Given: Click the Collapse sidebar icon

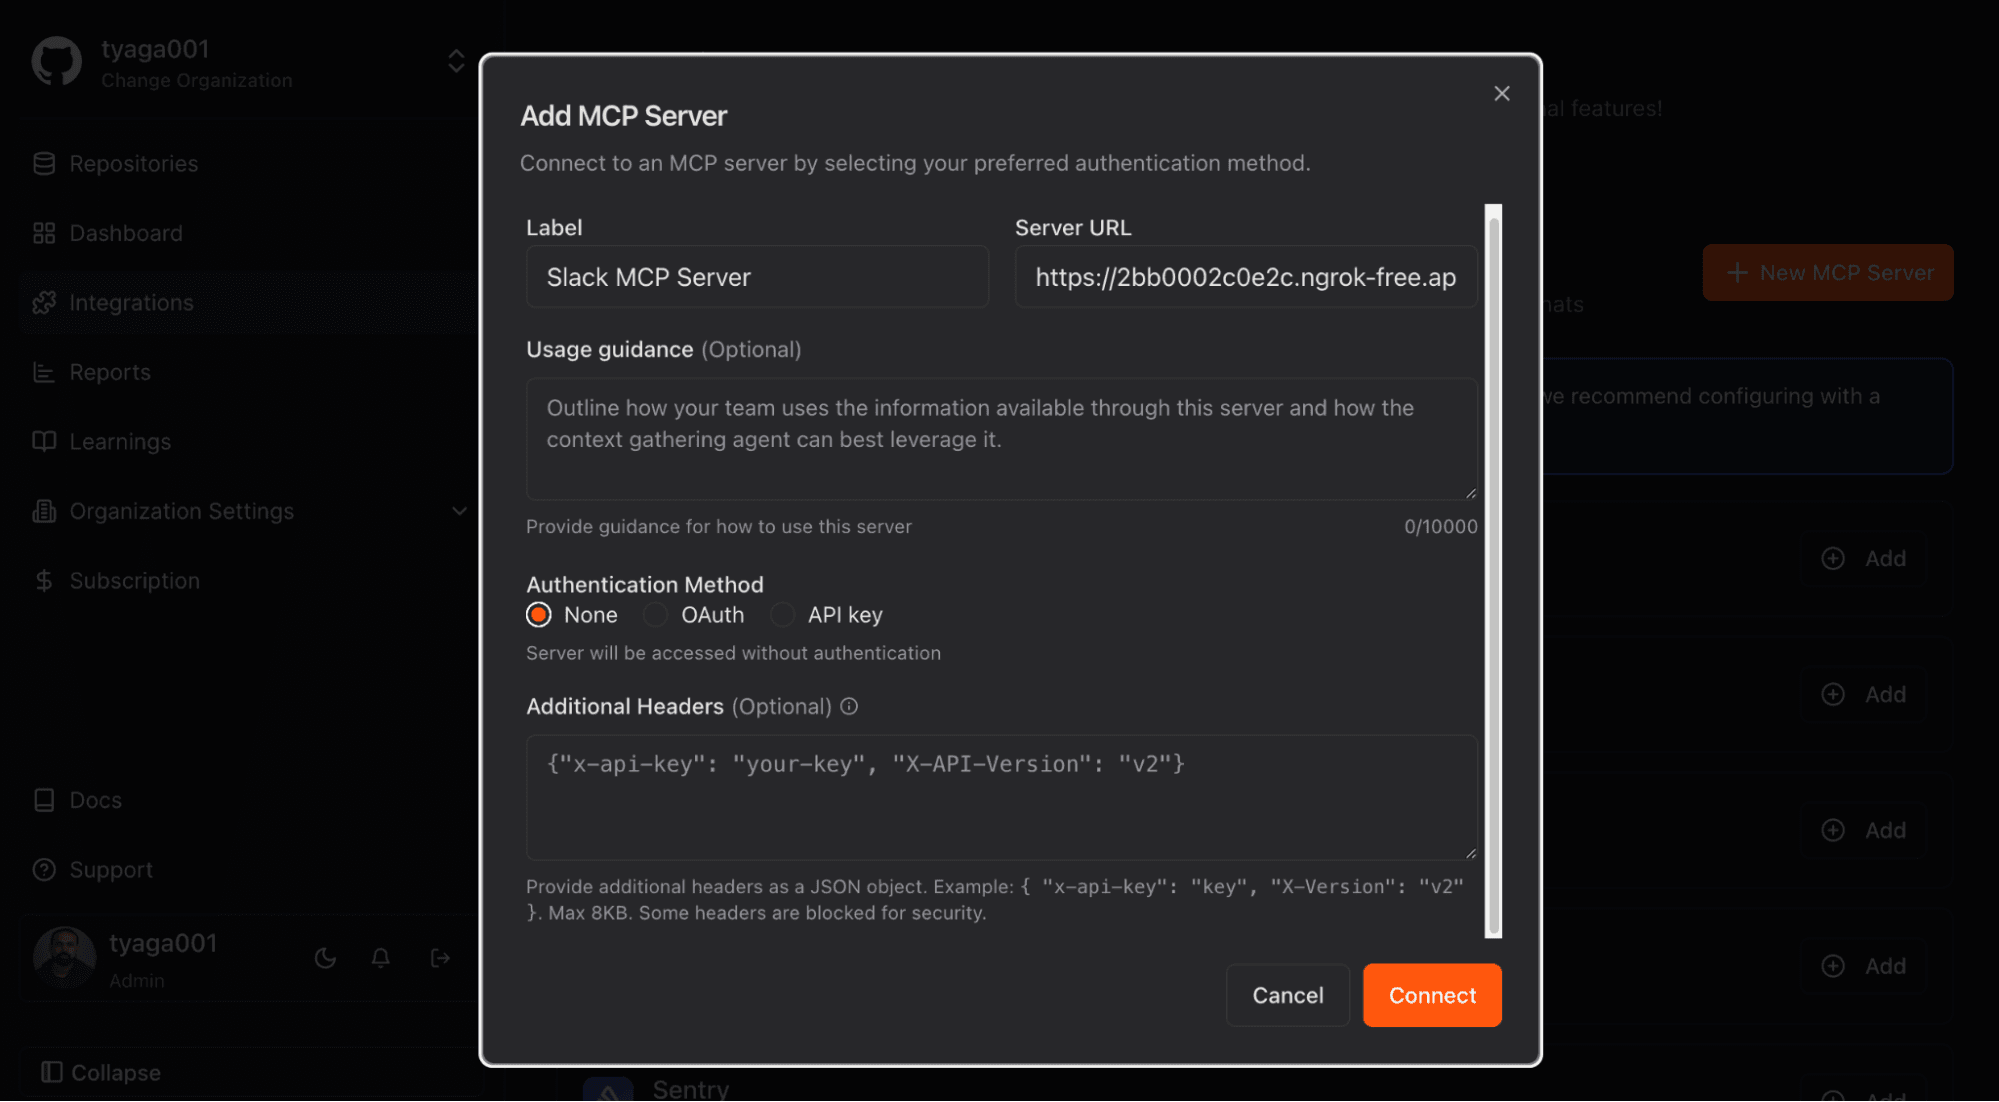Looking at the screenshot, I should pos(52,1072).
